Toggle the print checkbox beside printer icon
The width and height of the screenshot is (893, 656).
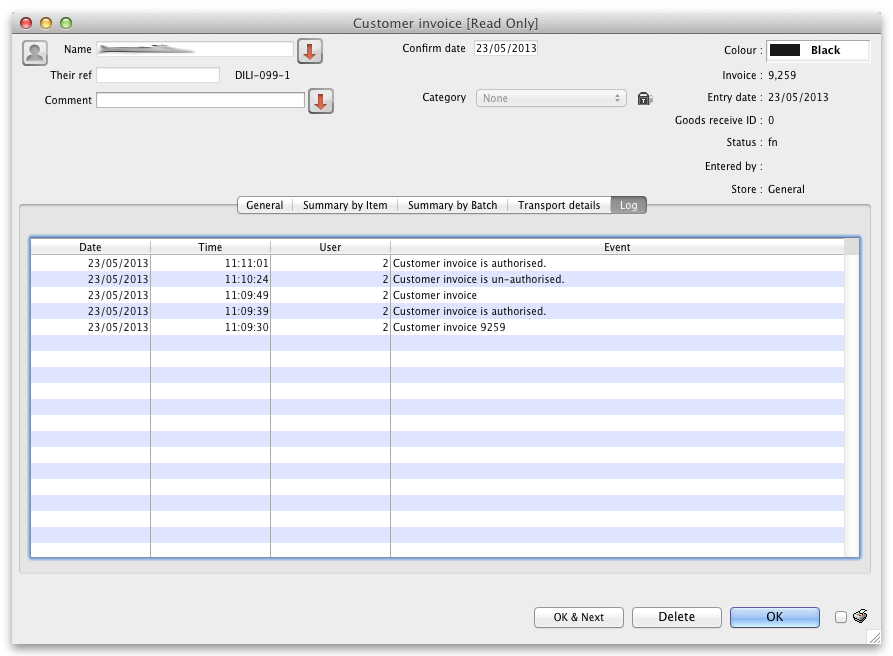[x=841, y=617]
